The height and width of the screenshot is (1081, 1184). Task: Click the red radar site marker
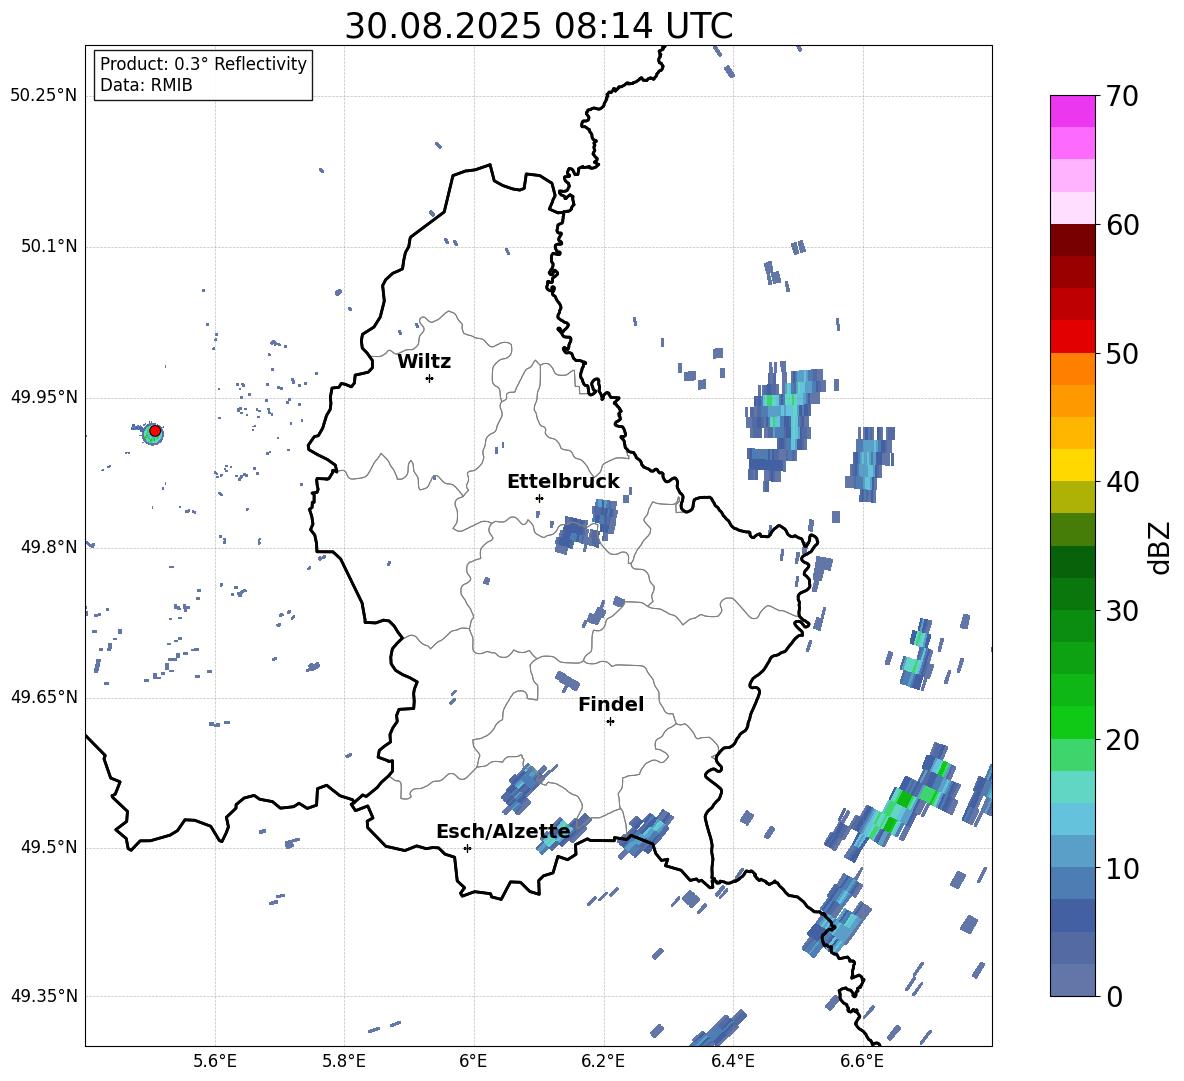tap(155, 431)
